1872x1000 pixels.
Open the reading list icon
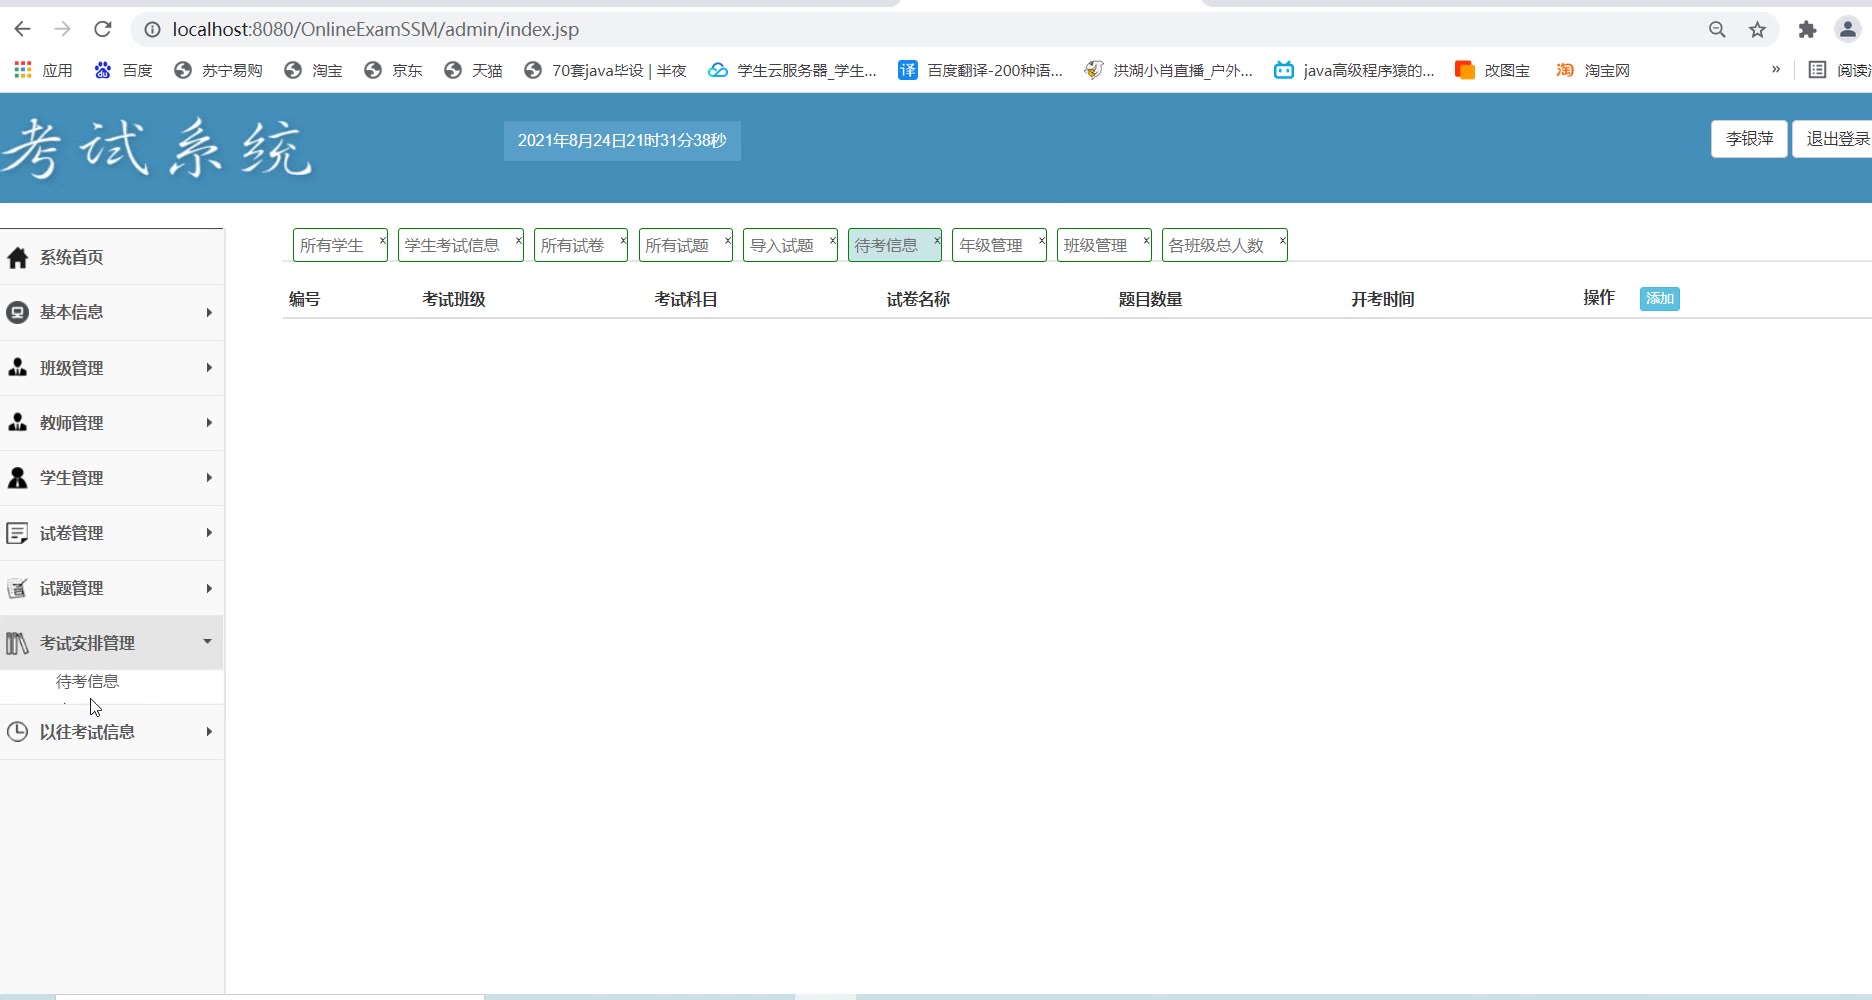pyautogui.click(x=1818, y=70)
